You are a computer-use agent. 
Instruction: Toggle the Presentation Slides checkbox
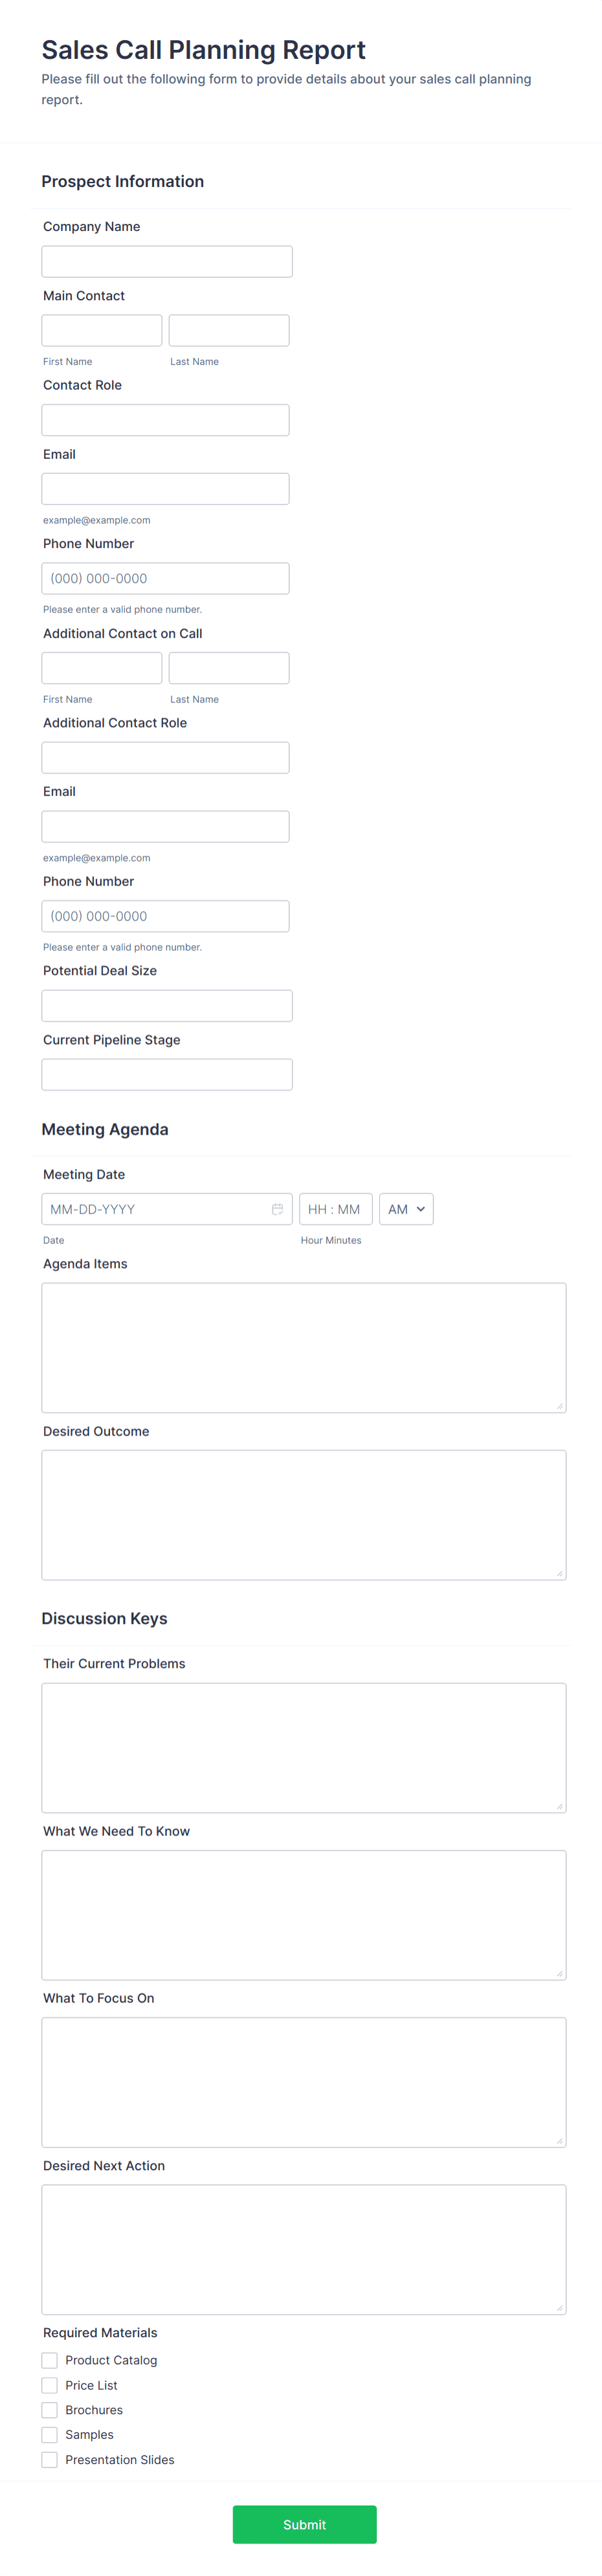pyautogui.click(x=49, y=2460)
